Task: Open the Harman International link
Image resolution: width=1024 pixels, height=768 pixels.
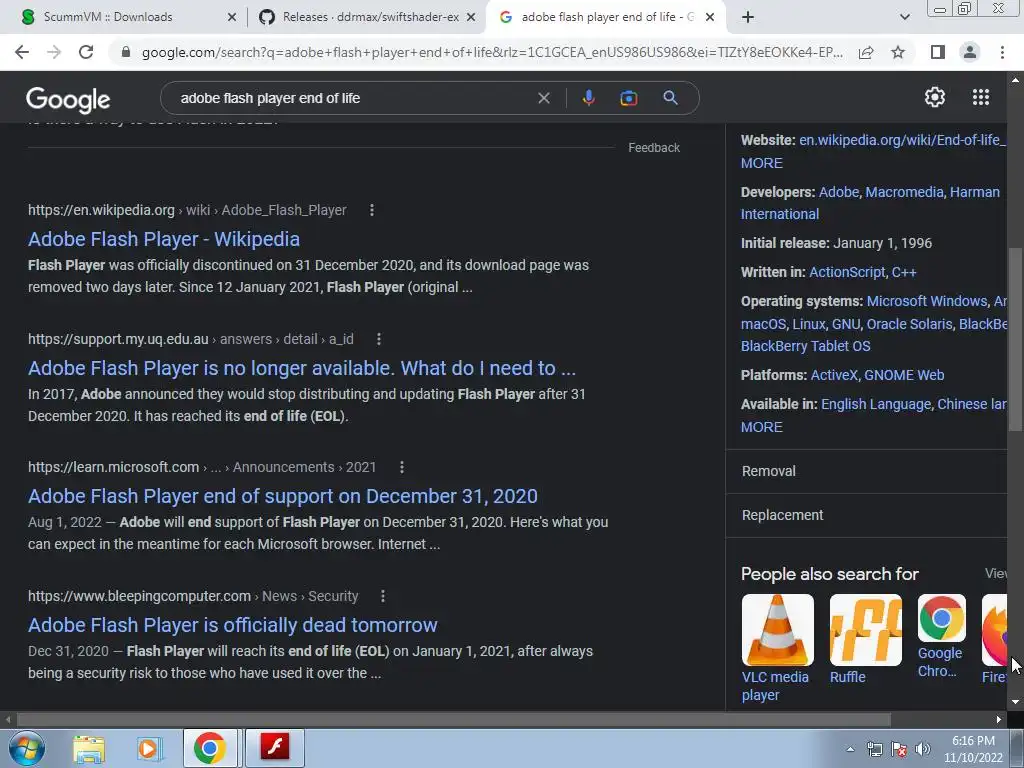Action: (x=870, y=203)
